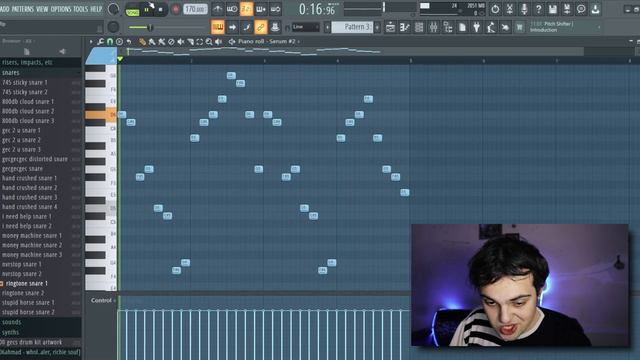Click the 170 tempo display
Image resolution: width=640 pixels, height=360 pixels.
coord(196,9)
